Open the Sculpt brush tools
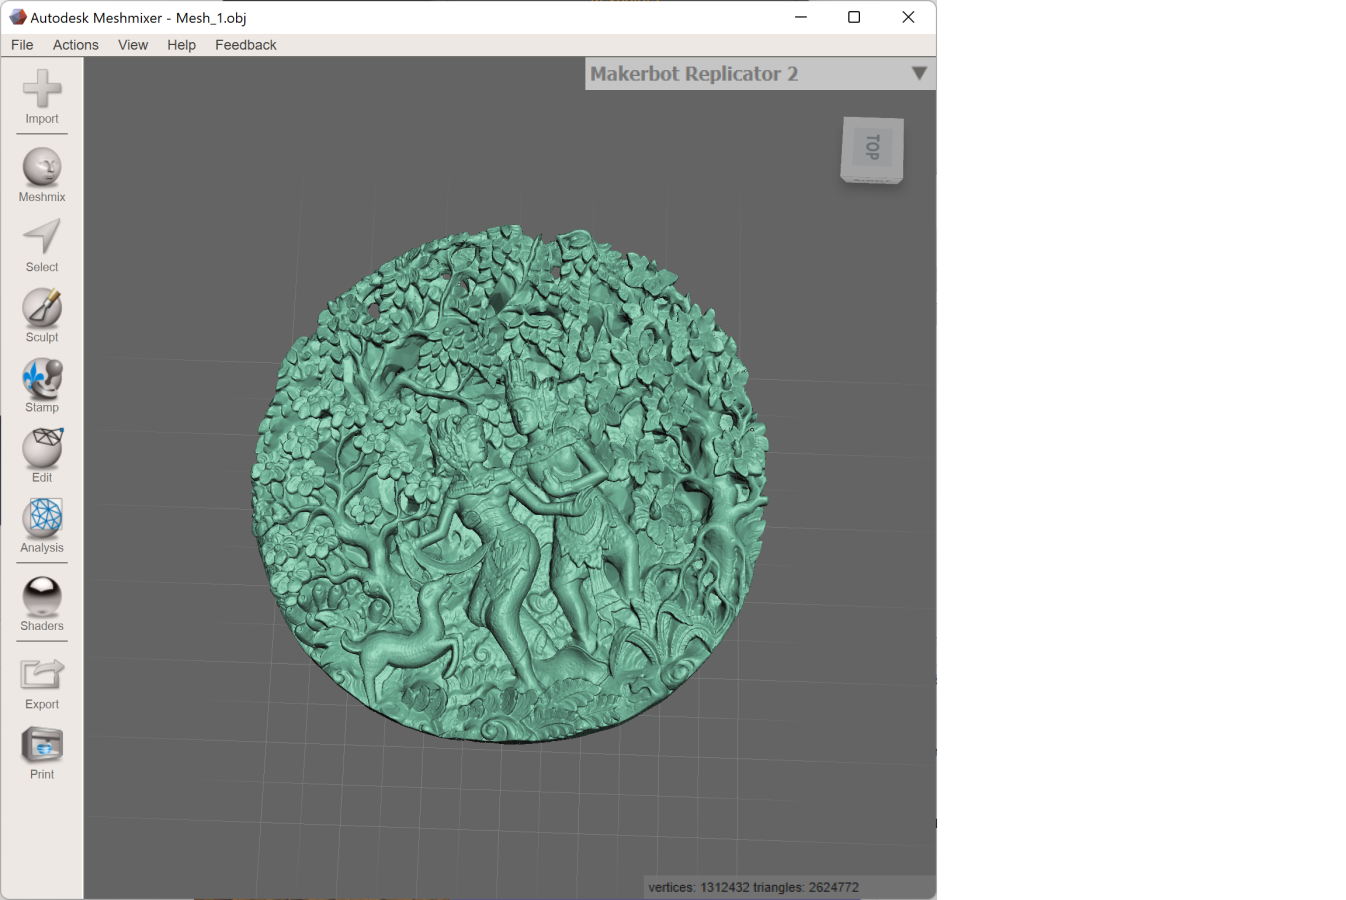 pos(42,308)
